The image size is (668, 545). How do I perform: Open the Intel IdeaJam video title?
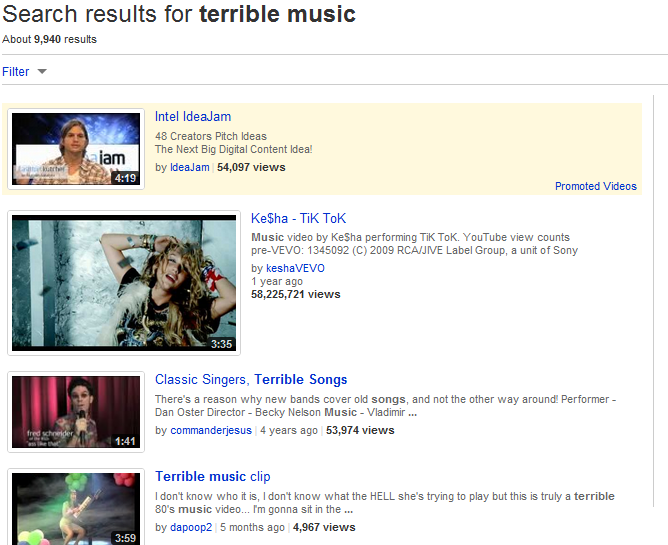point(193,116)
